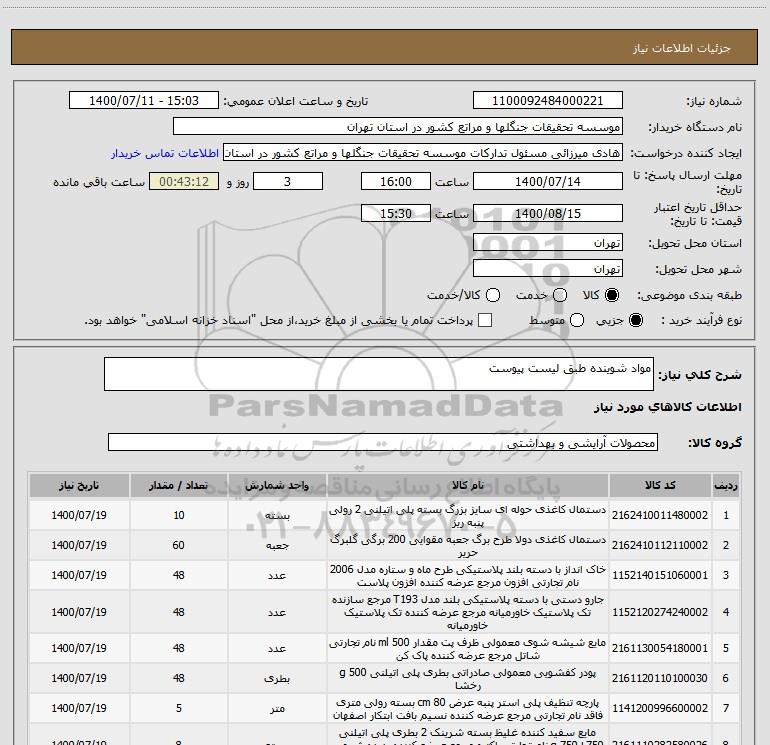Click the validity time field 15:30

coord(396,213)
